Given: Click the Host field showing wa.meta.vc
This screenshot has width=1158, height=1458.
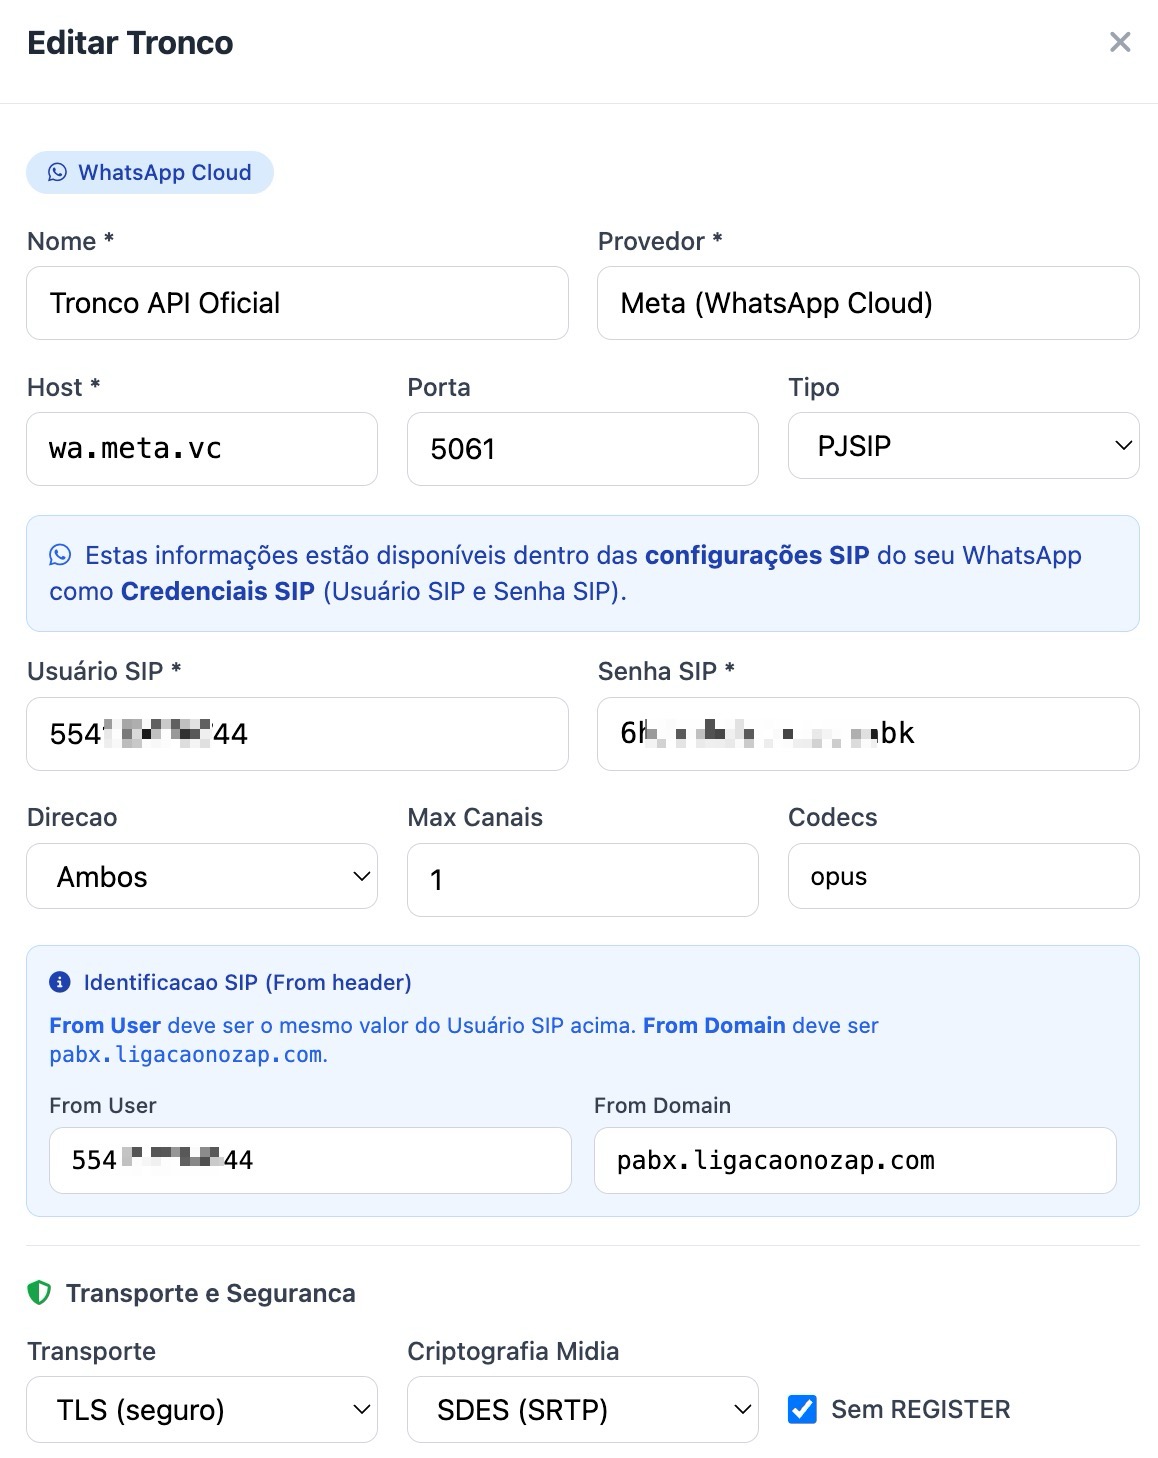Looking at the screenshot, I should pyautogui.click(x=202, y=449).
